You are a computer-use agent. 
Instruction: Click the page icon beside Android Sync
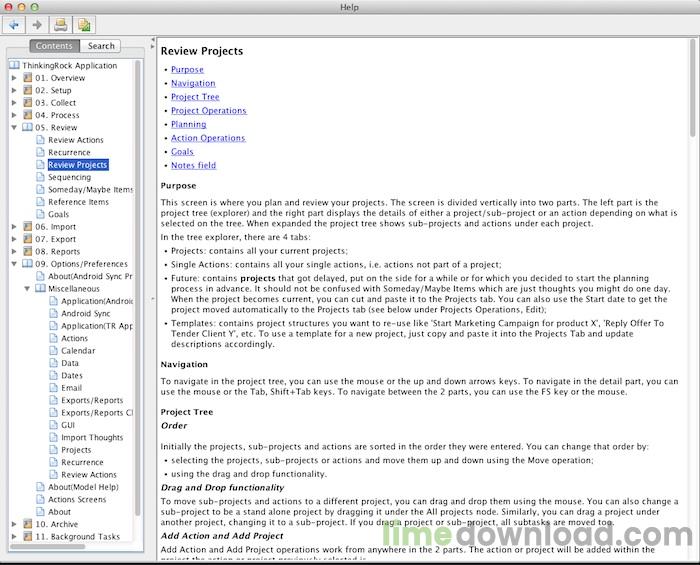[54, 313]
